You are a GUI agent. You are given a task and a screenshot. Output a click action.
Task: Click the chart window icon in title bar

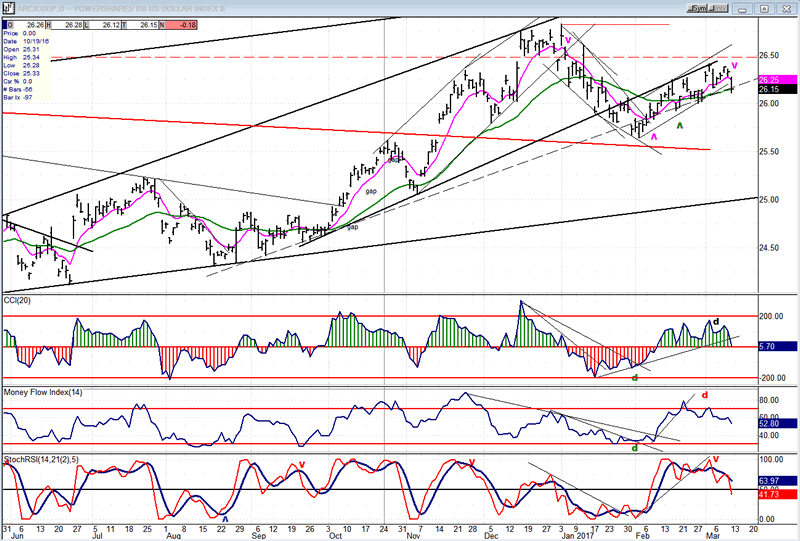tap(7, 7)
